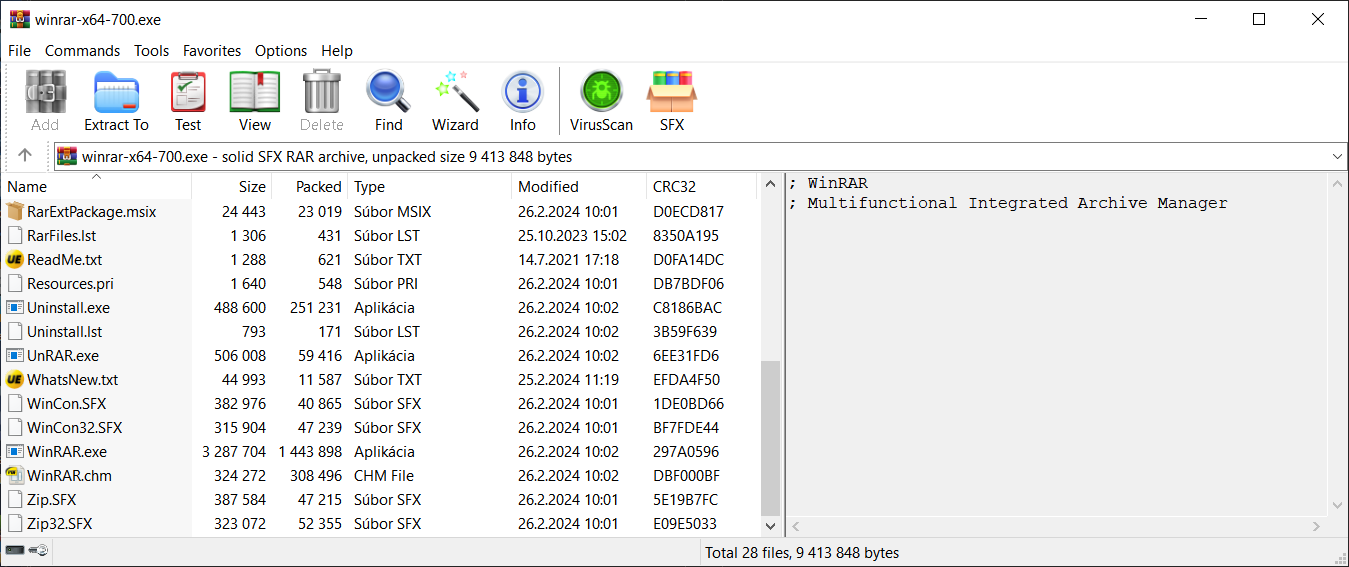Screen dimensions: 1349x567
Task: Click the Extract To toolbar icon
Action: (x=116, y=101)
